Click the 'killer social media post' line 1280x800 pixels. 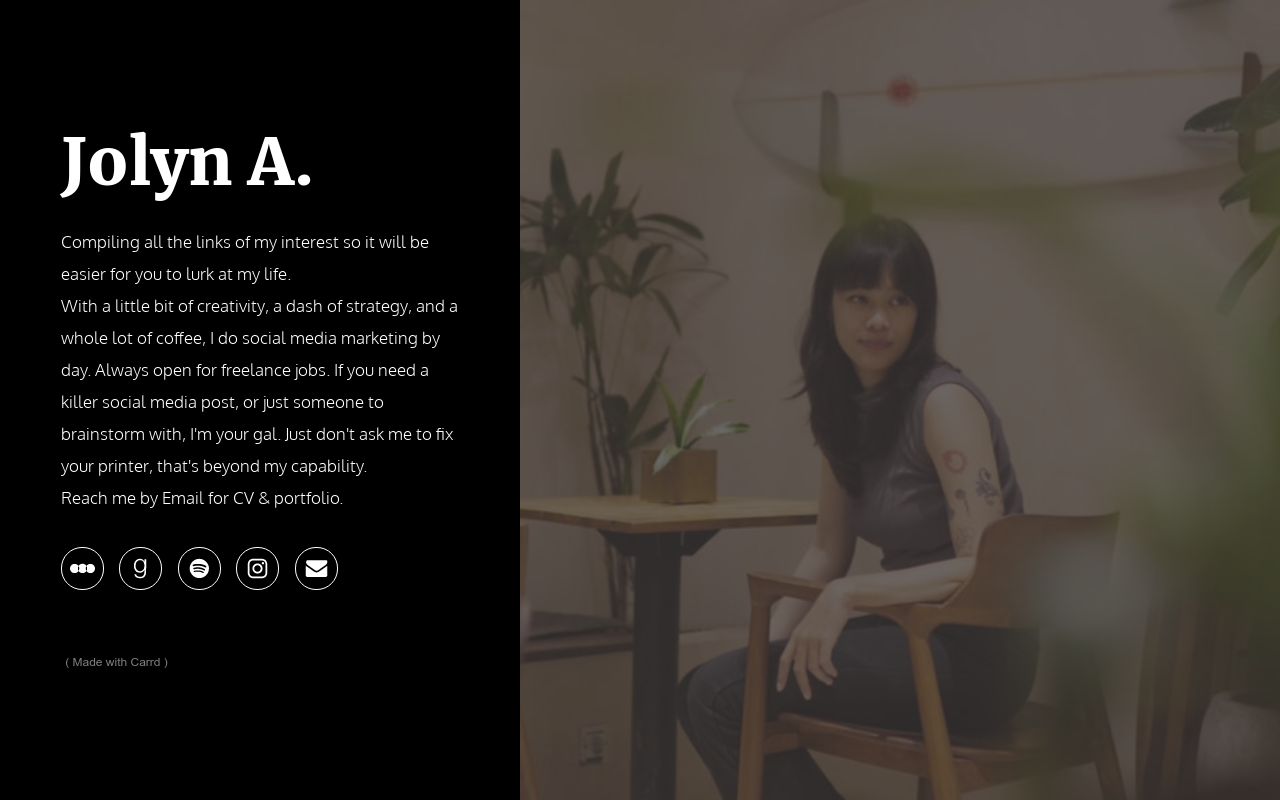pyautogui.click(x=222, y=402)
